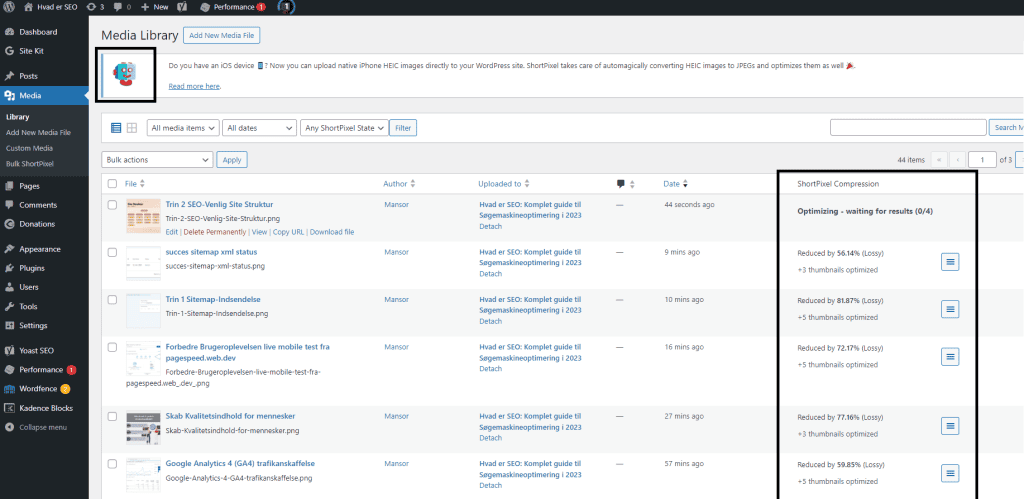This screenshot has height=499, width=1024.
Task: Open the WordPress logo menu
Action: tap(9, 7)
